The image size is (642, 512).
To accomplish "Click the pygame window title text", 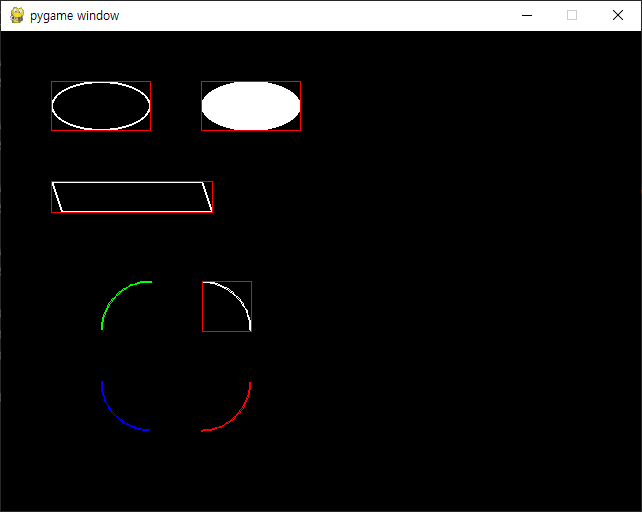I will (75, 16).
